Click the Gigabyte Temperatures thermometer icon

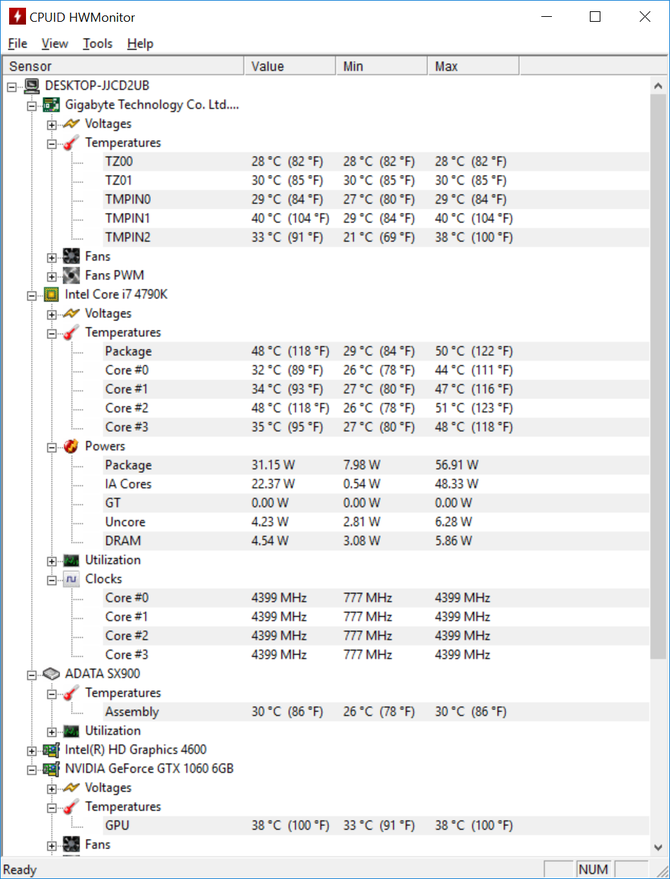[x=71, y=143]
